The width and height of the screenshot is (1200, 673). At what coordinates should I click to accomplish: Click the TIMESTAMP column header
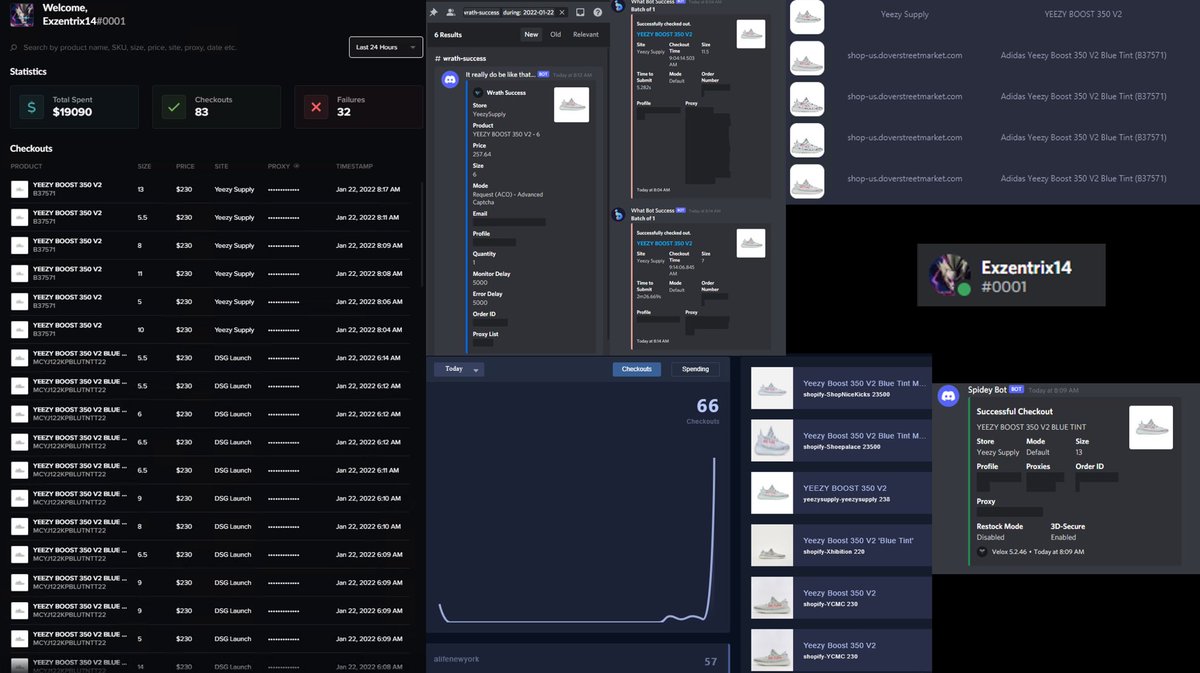tap(355, 166)
